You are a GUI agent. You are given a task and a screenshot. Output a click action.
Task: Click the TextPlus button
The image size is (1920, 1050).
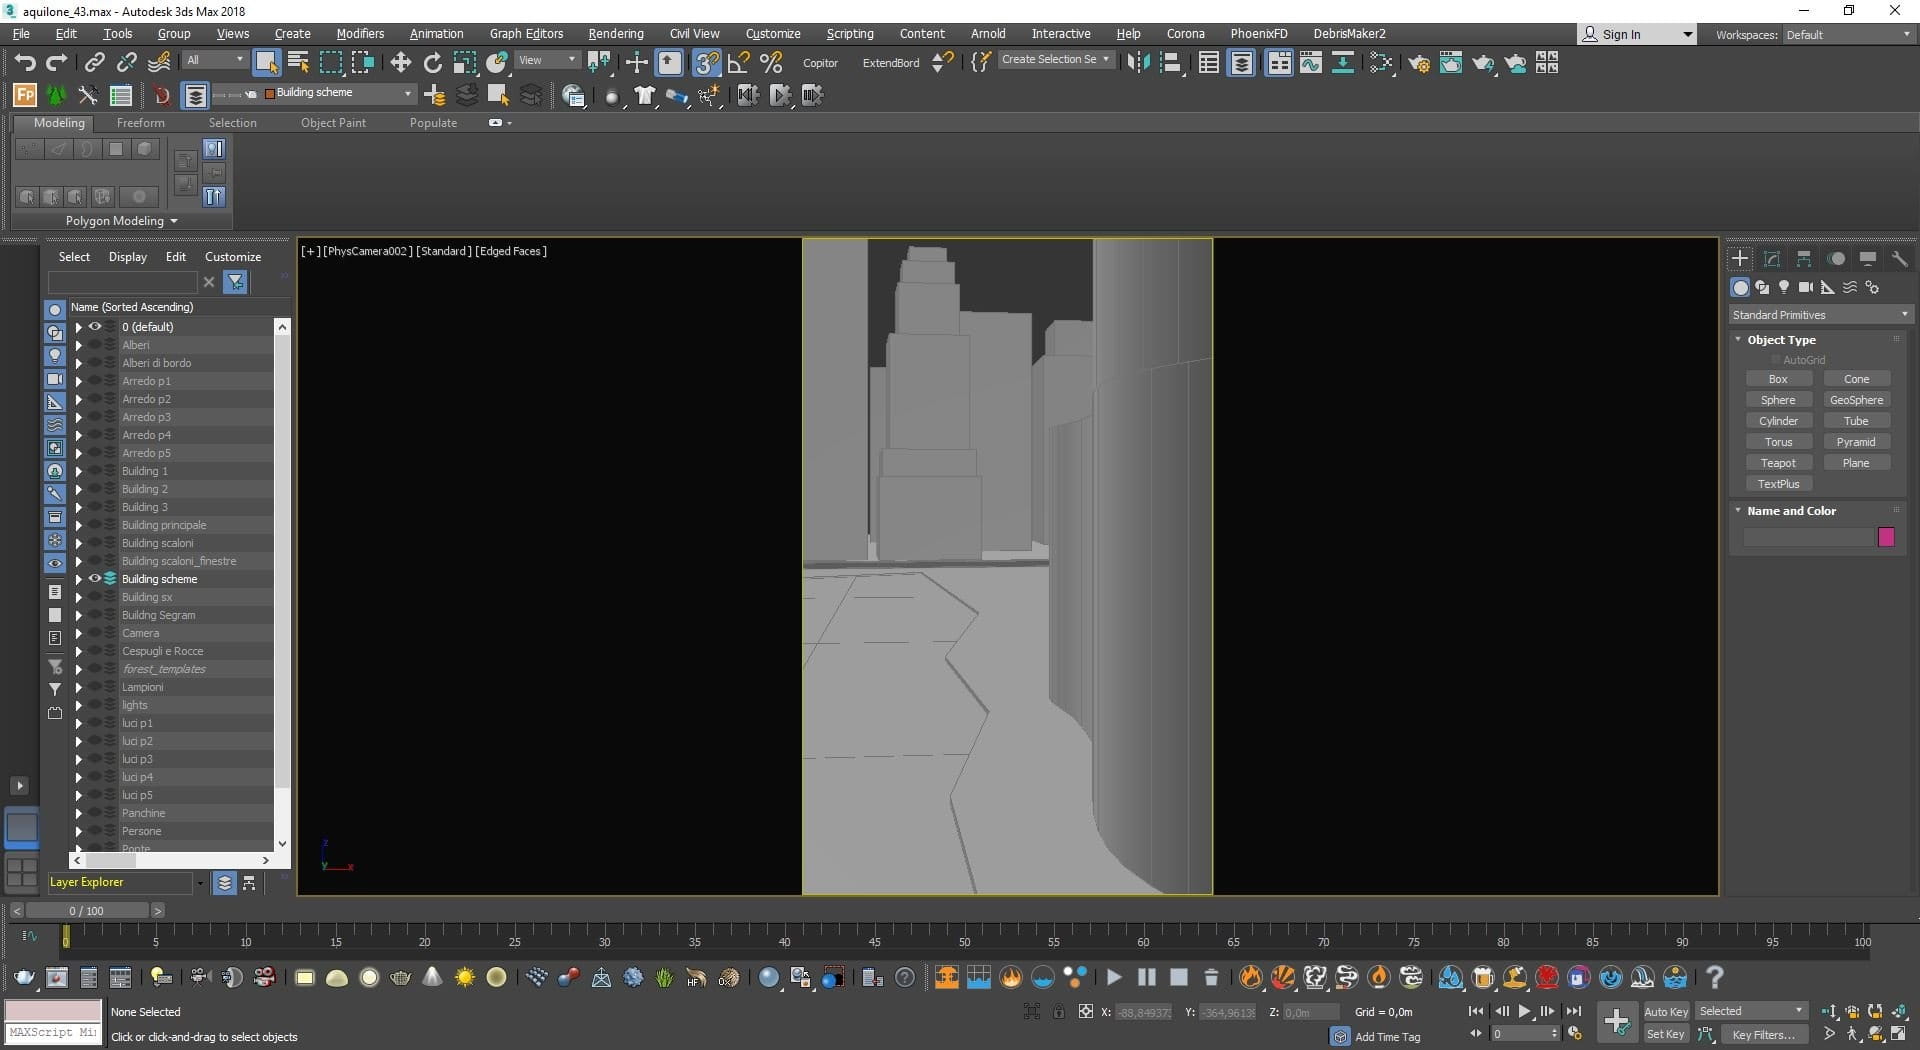tap(1778, 484)
